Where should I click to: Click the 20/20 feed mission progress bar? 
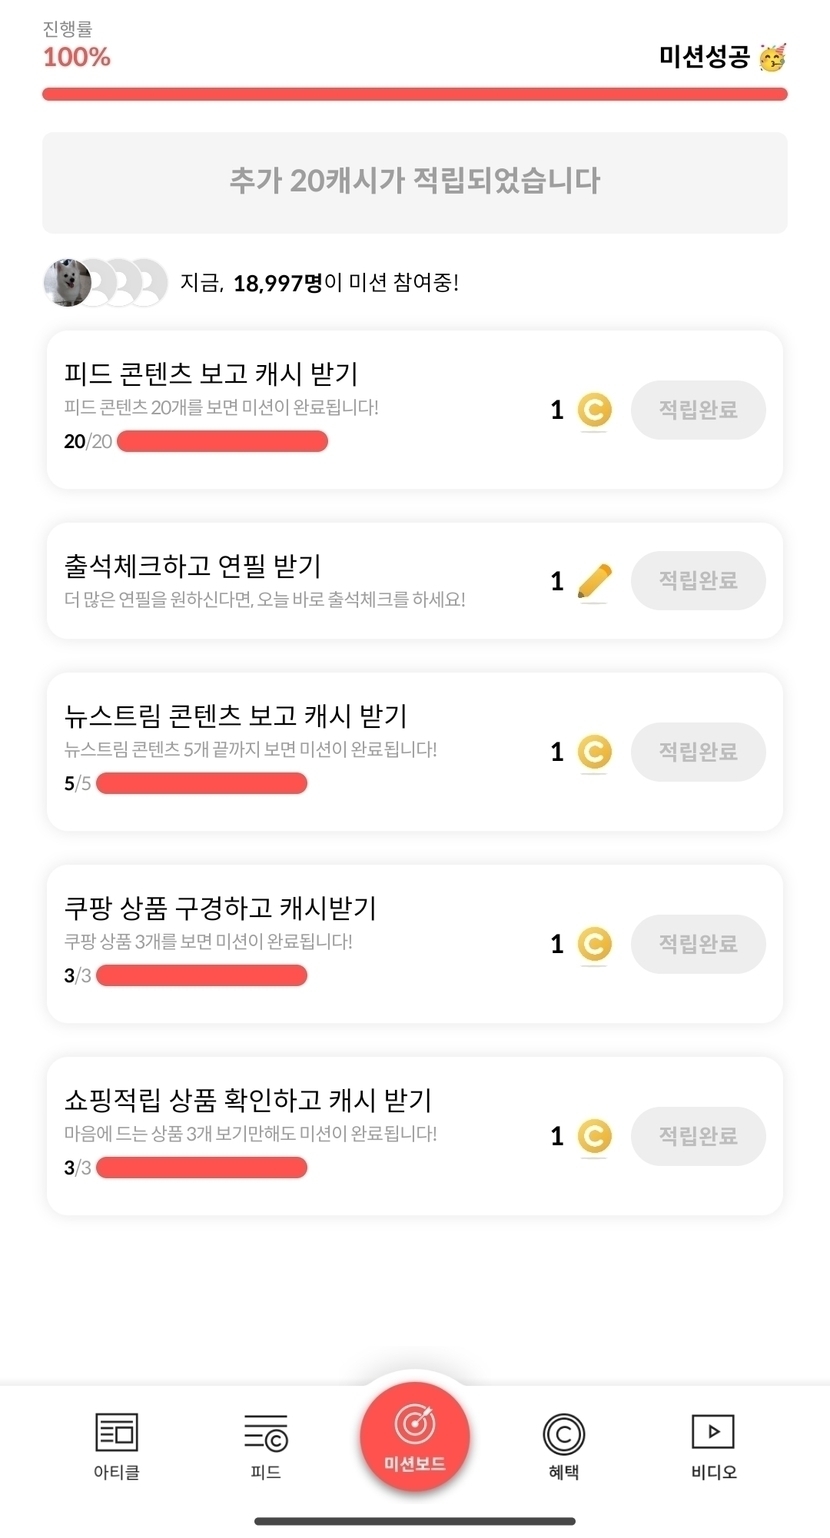coord(222,441)
